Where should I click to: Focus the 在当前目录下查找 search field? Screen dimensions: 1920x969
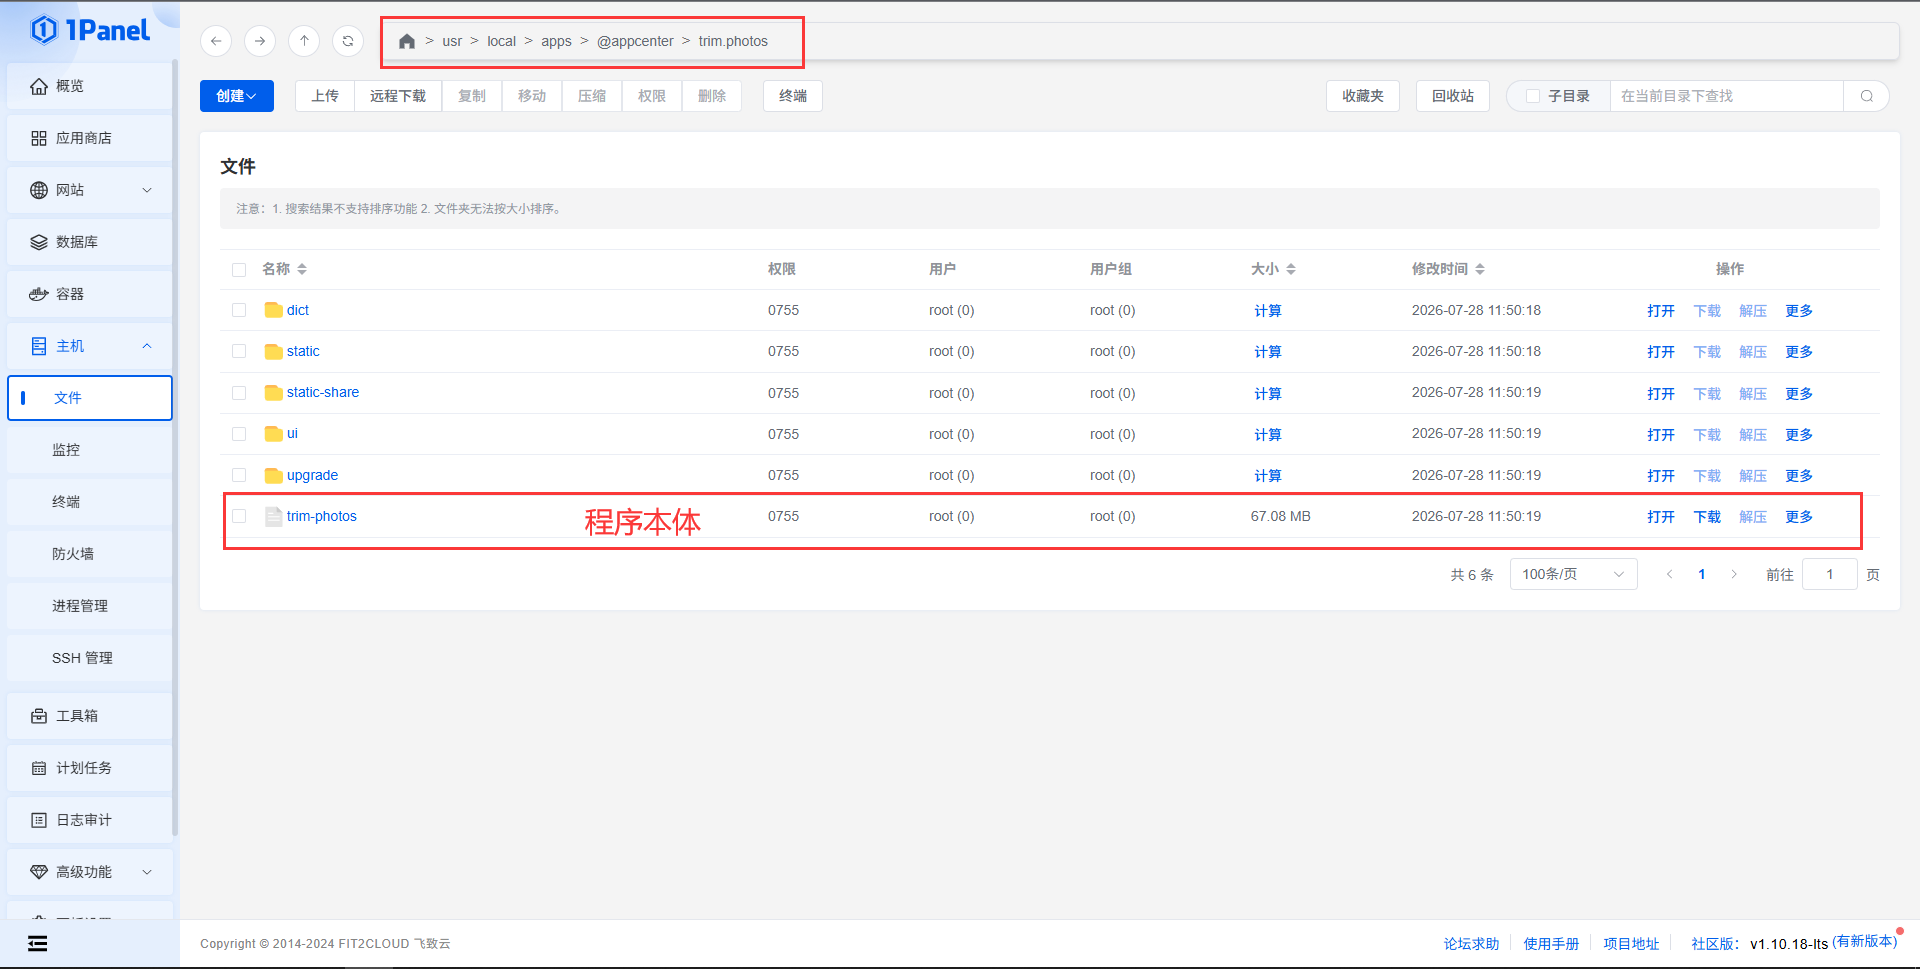[1726, 96]
